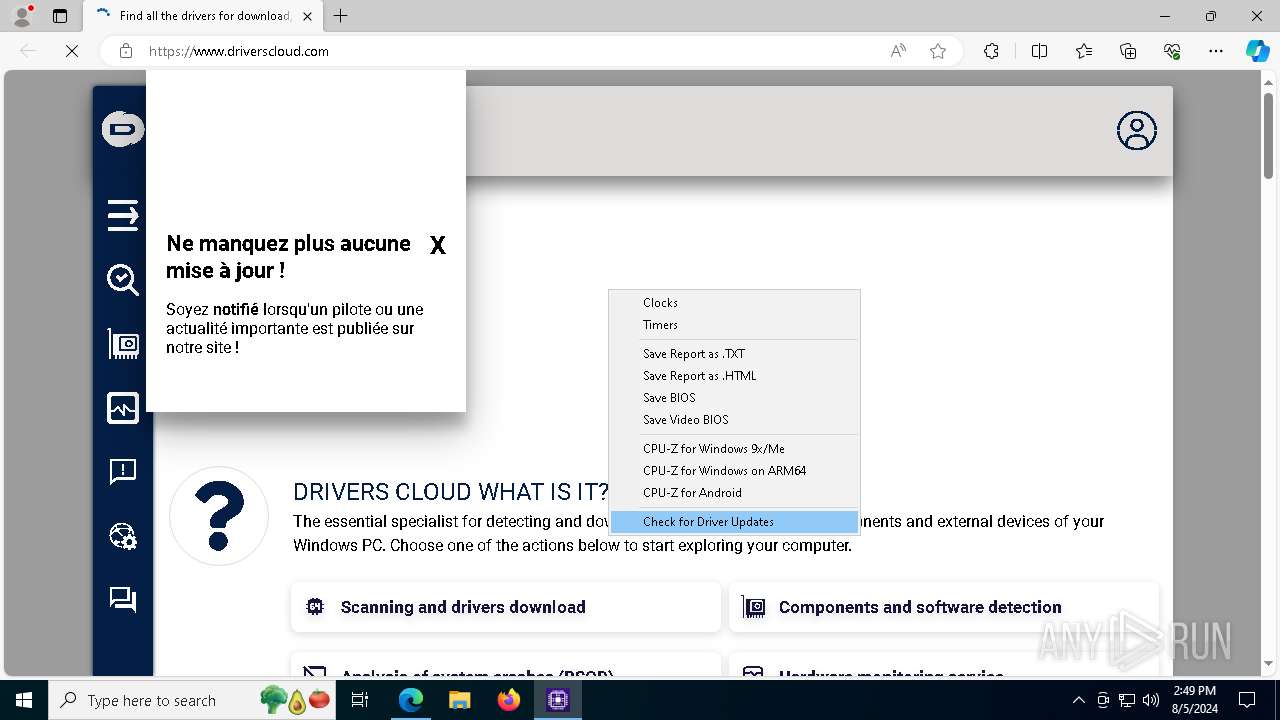Switch to the CPU-Z taskbar app
1280x720 pixels.
pyautogui.click(x=558, y=700)
